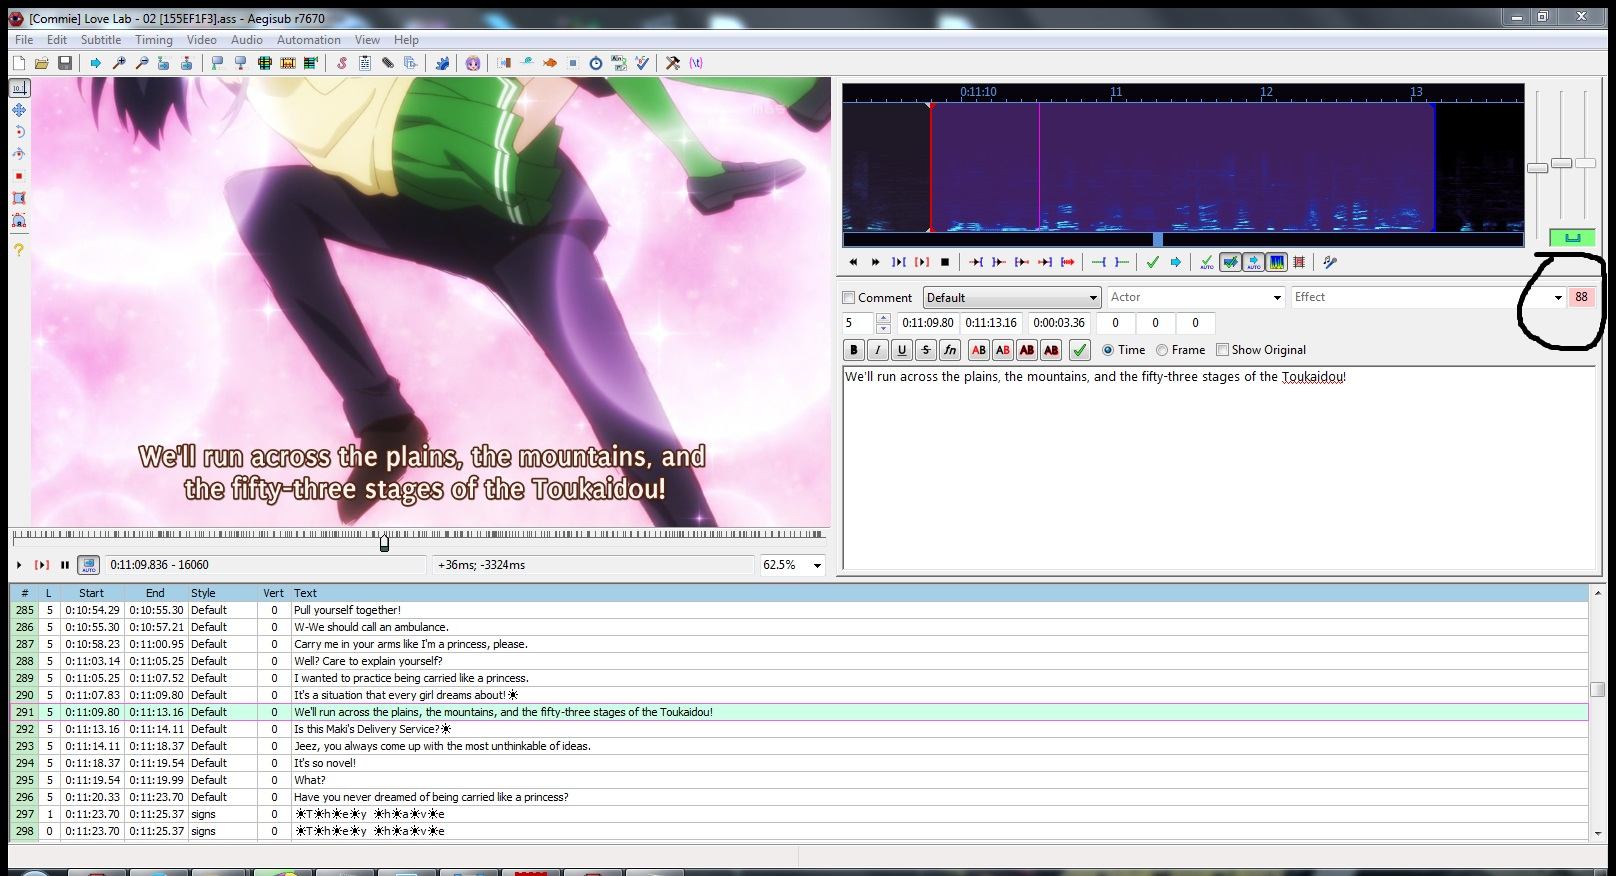
Task: Commit audio changes with green check
Action: point(1153,262)
